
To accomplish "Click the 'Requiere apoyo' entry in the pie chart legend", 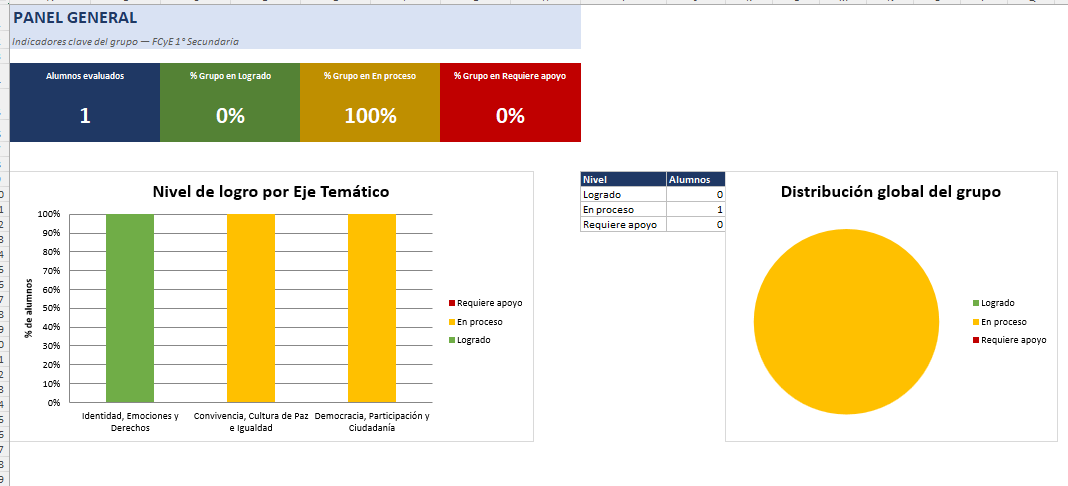I will pos(1010,340).
